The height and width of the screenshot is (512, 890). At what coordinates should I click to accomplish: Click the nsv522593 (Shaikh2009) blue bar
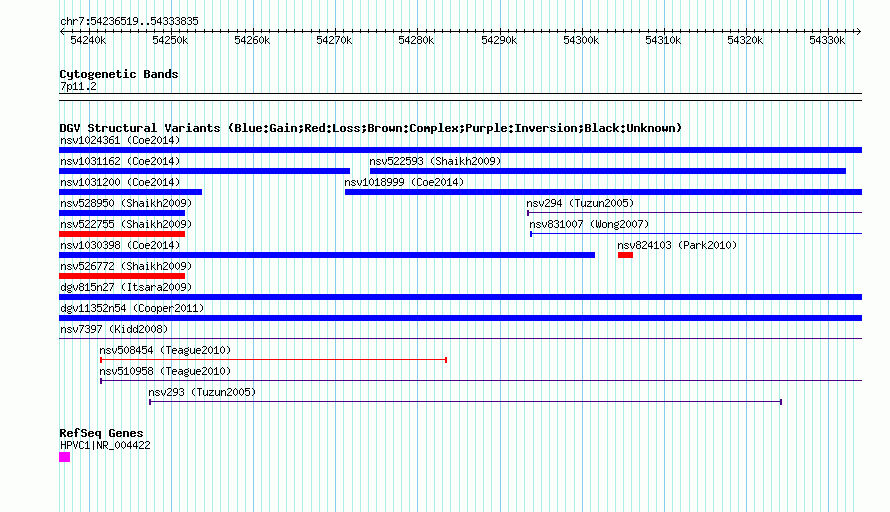pyautogui.click(x=608, y=171)
